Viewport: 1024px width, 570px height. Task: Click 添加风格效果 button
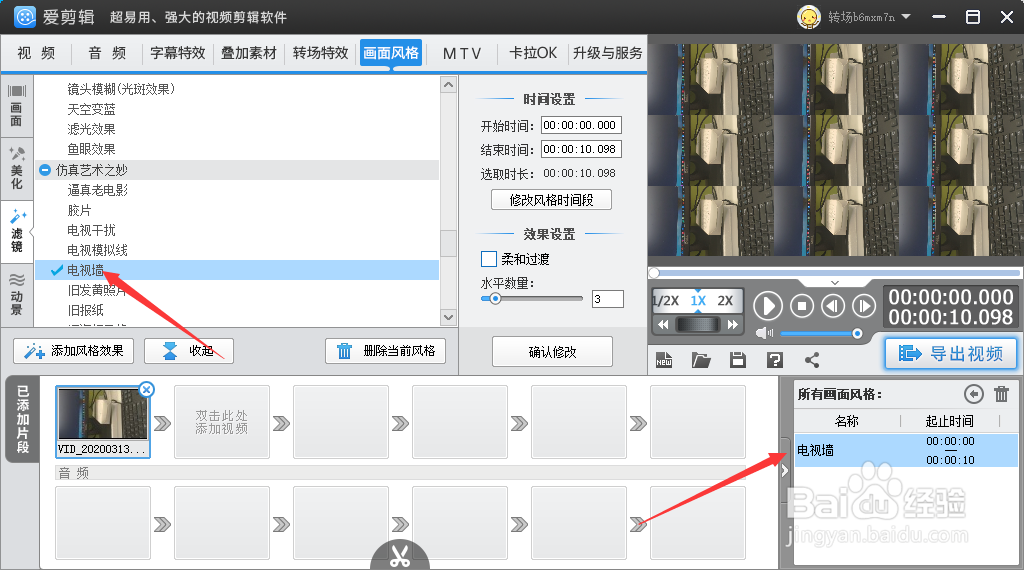pyautogui.click(x=73, y=351)
